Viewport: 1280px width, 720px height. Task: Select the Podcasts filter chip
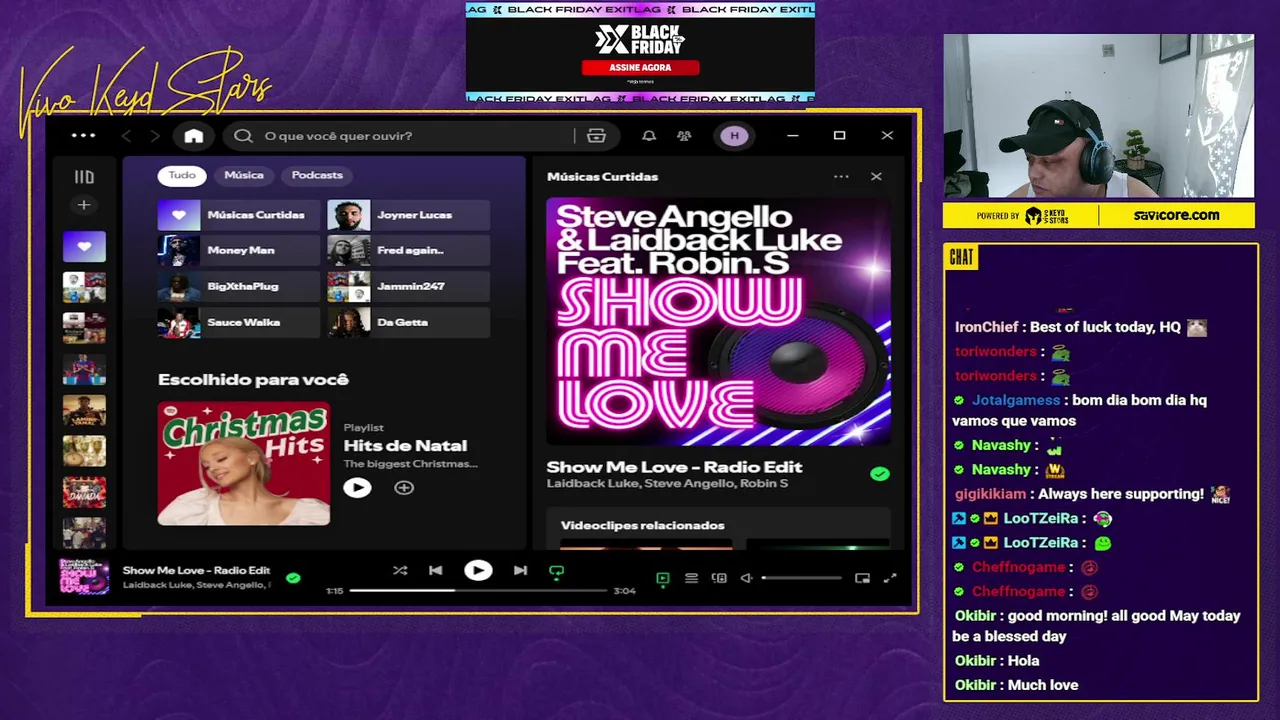point(317,176)
